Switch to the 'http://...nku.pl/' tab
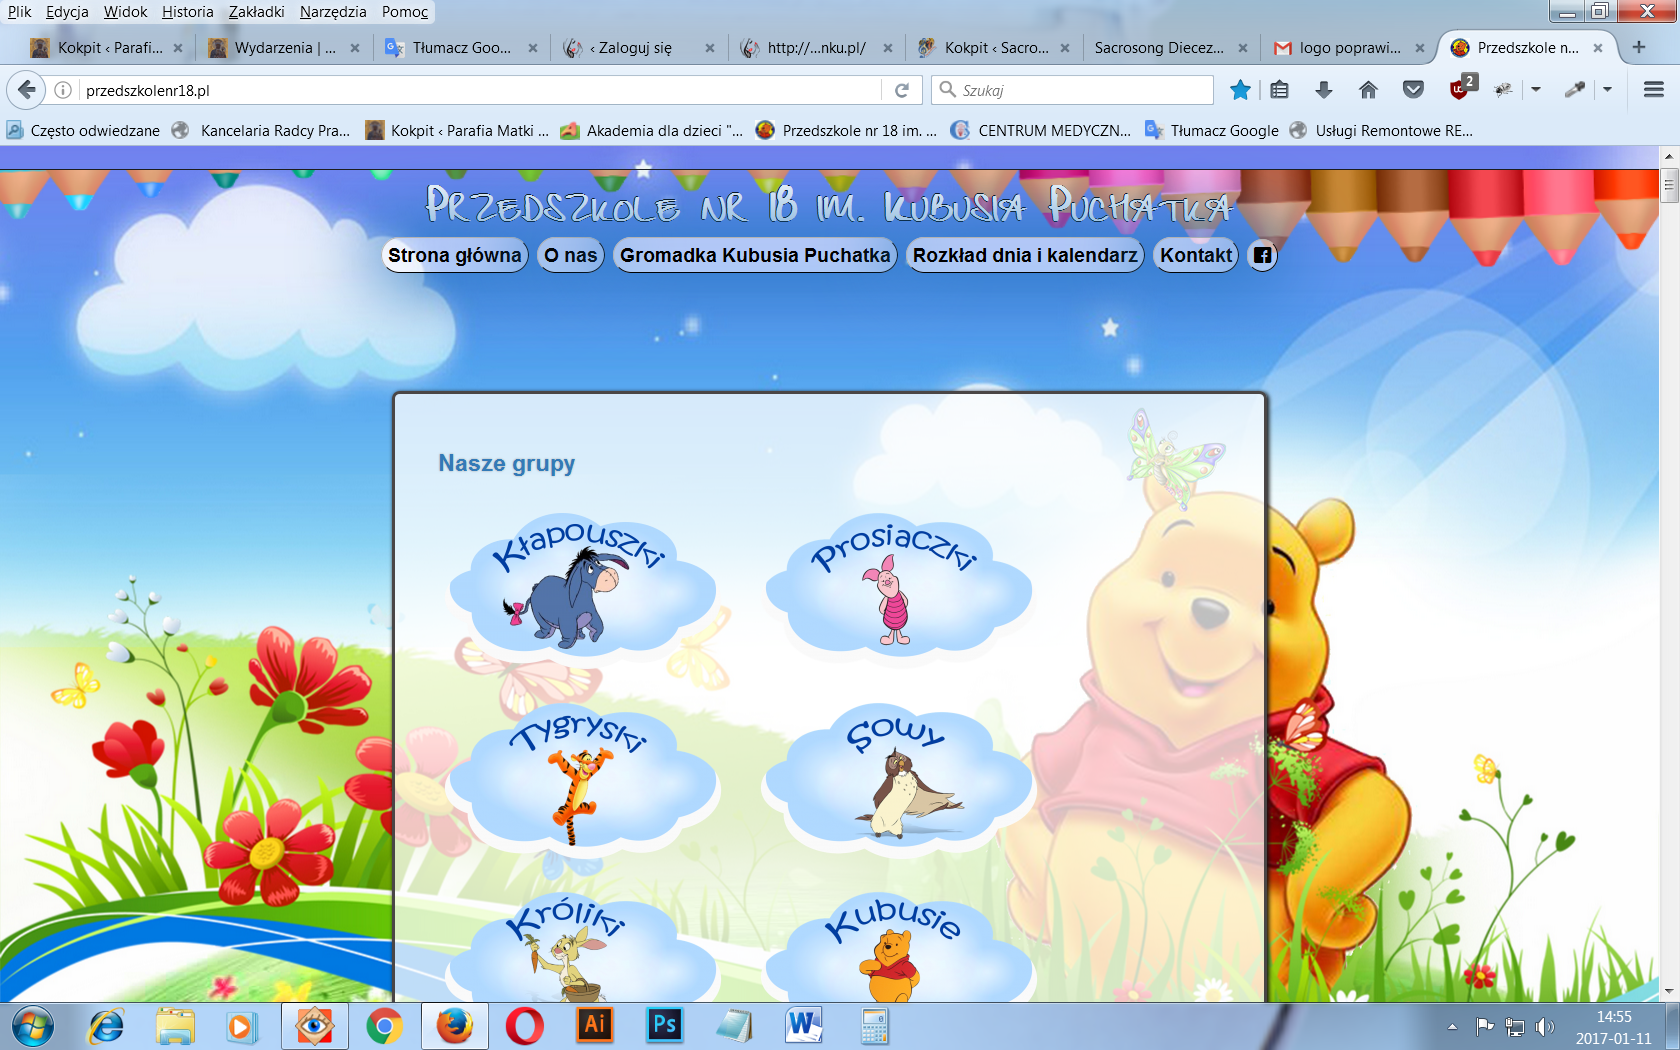The width and height of the screenshot is (1680, 1050). click(815, 48)
